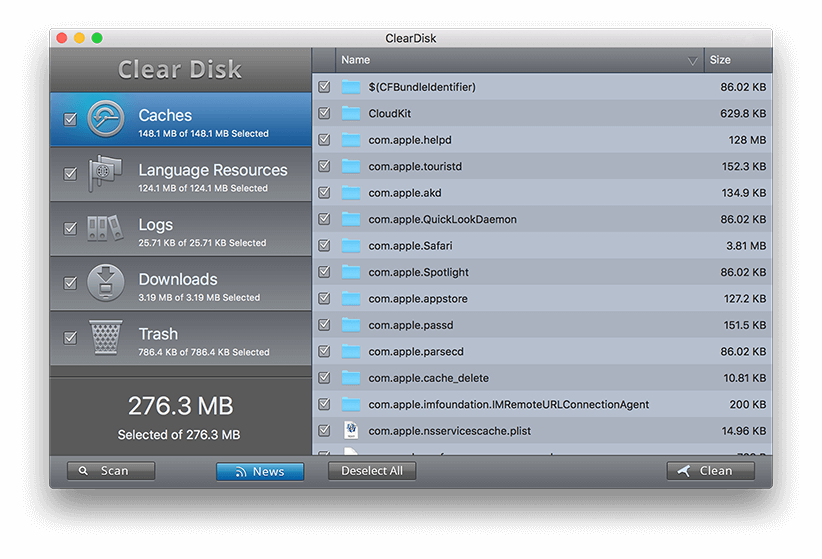Uncheck the CloudKit row checkbox

tap(325, 113)
